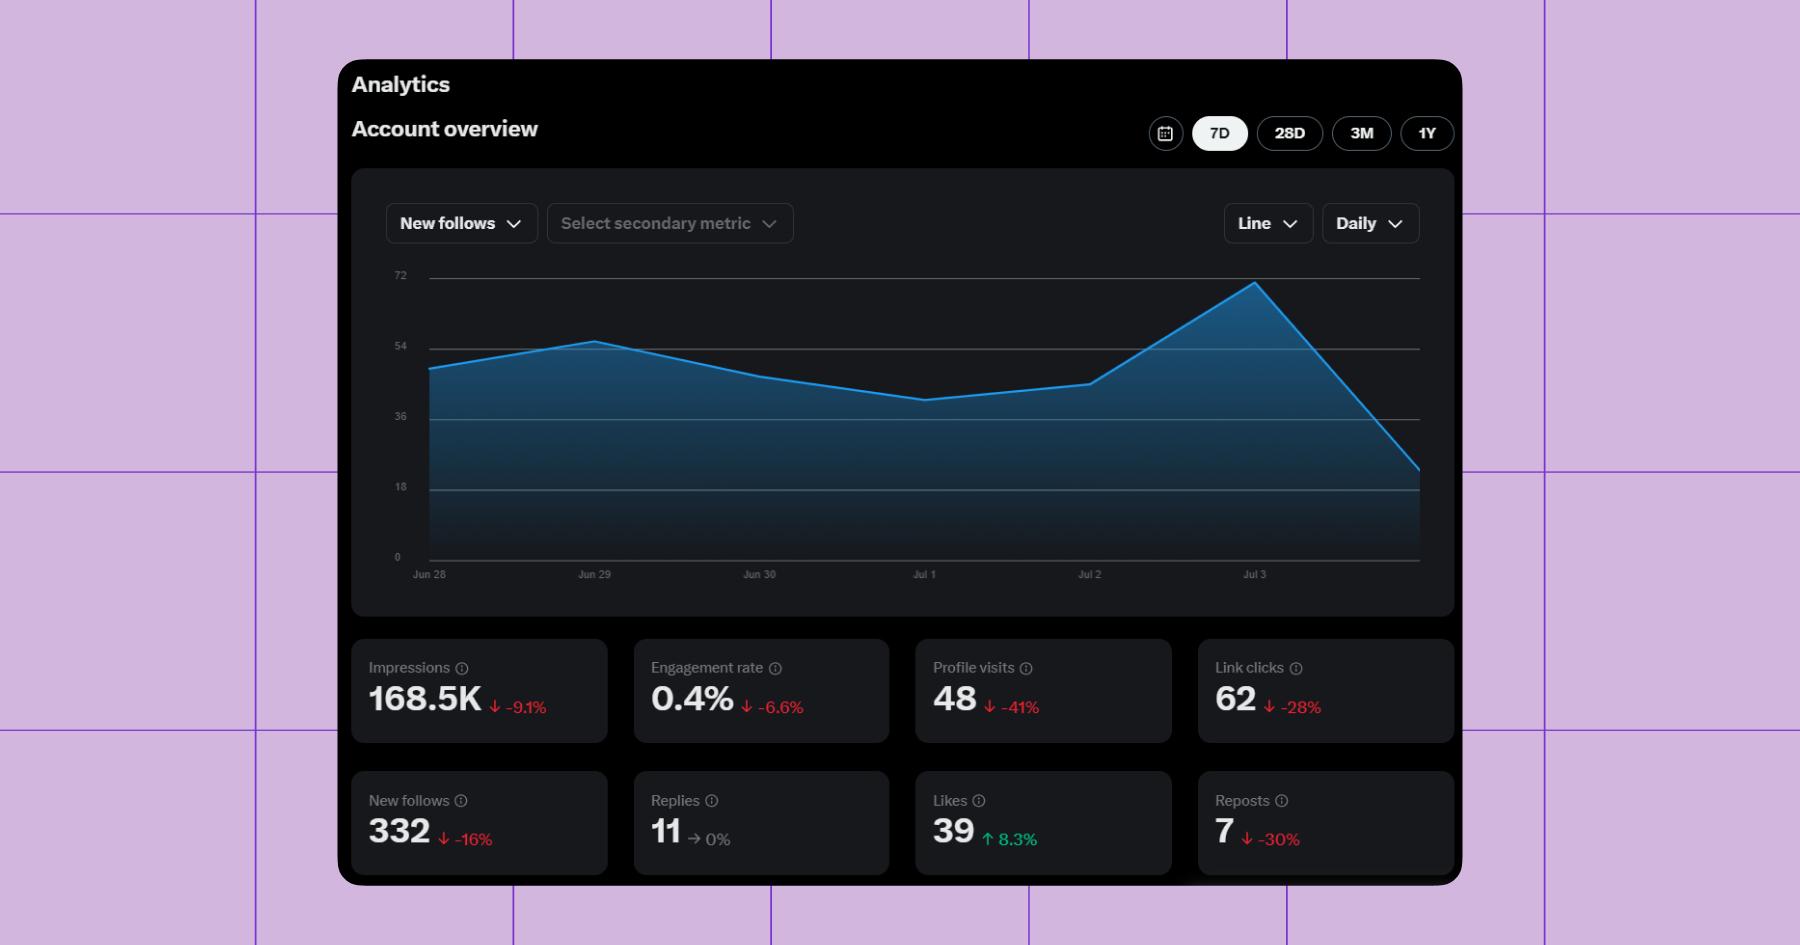
Task: Click the Jul 1 low point on chart
Action: [x=924, y=400]
